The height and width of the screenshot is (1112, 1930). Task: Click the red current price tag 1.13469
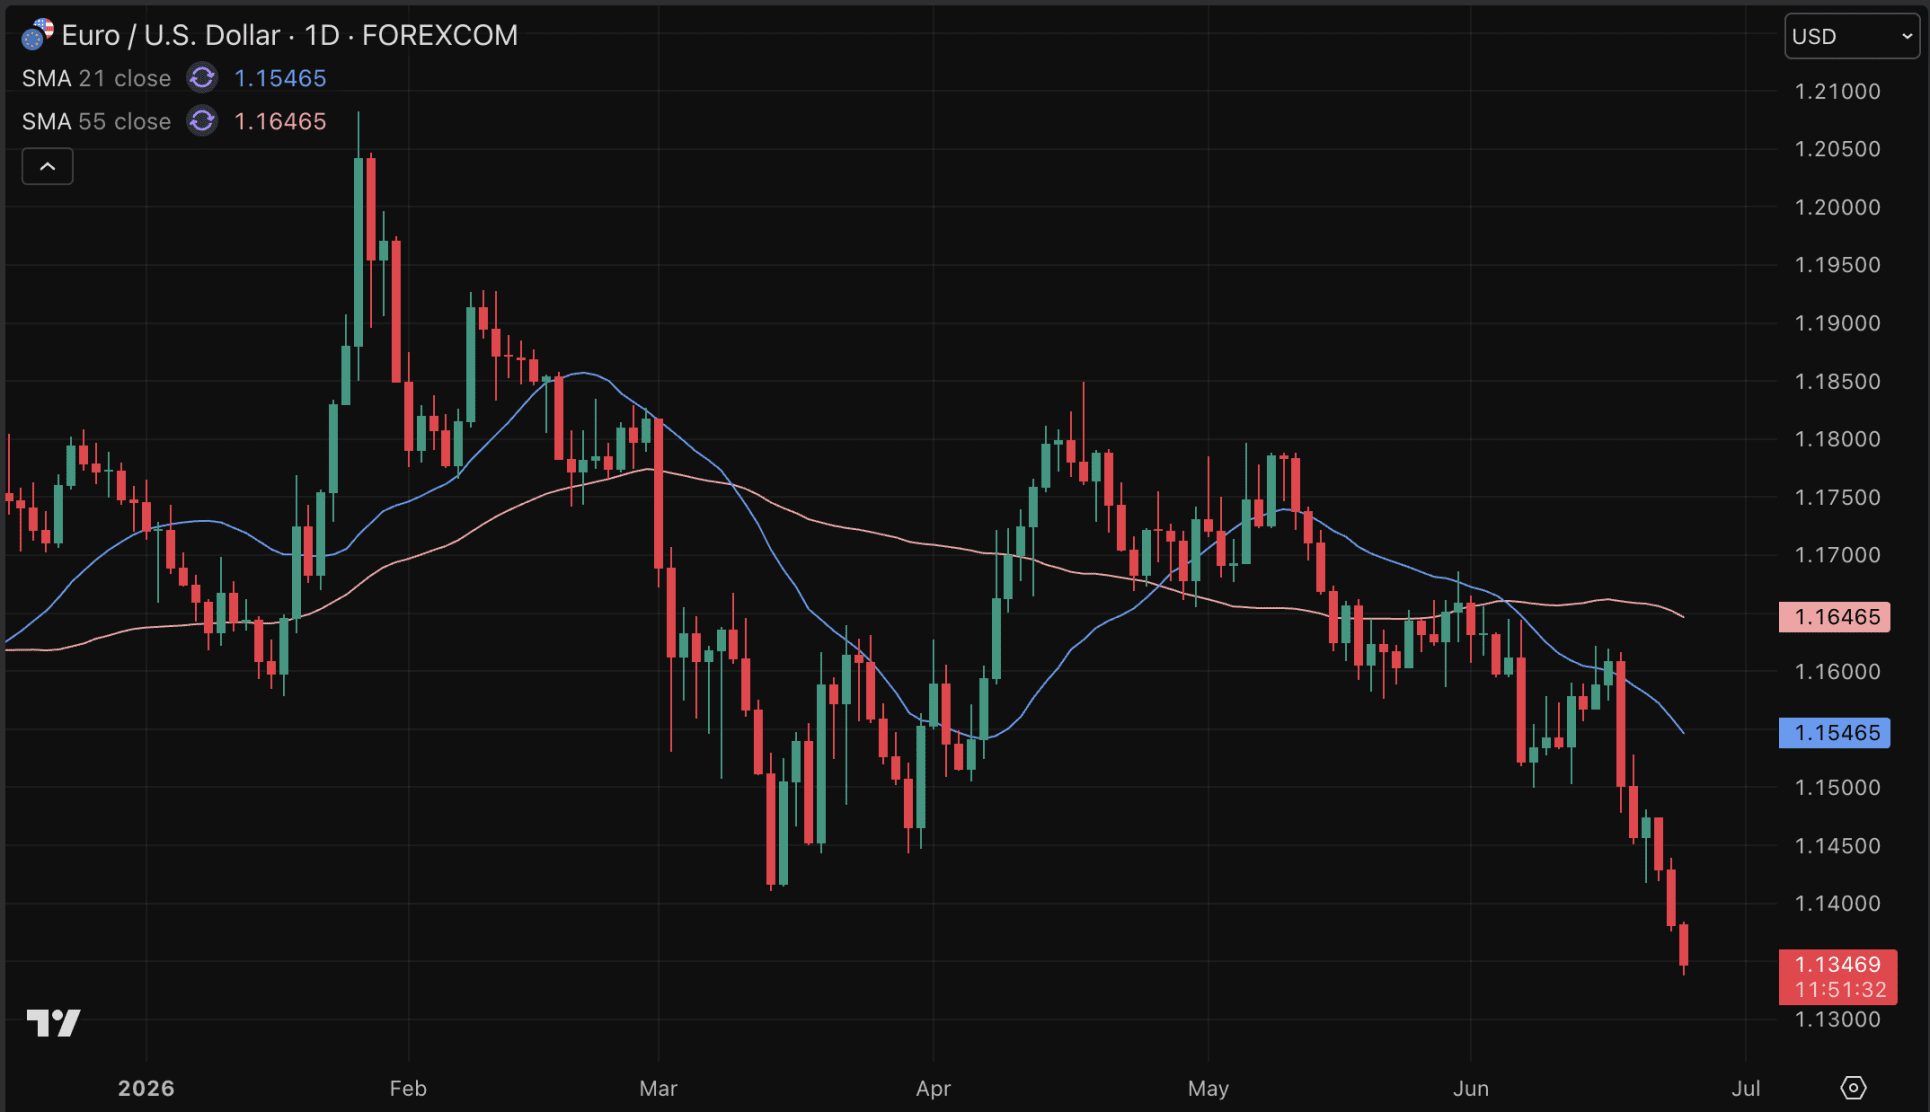[x=1838, y=964]
